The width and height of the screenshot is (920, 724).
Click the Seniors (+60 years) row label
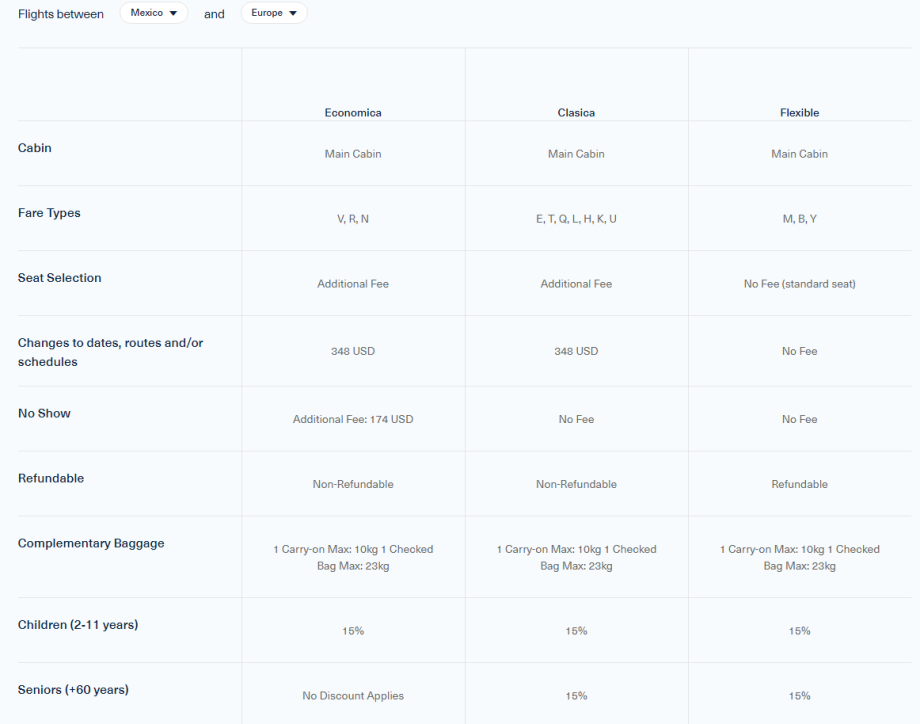tap(73, 690)
